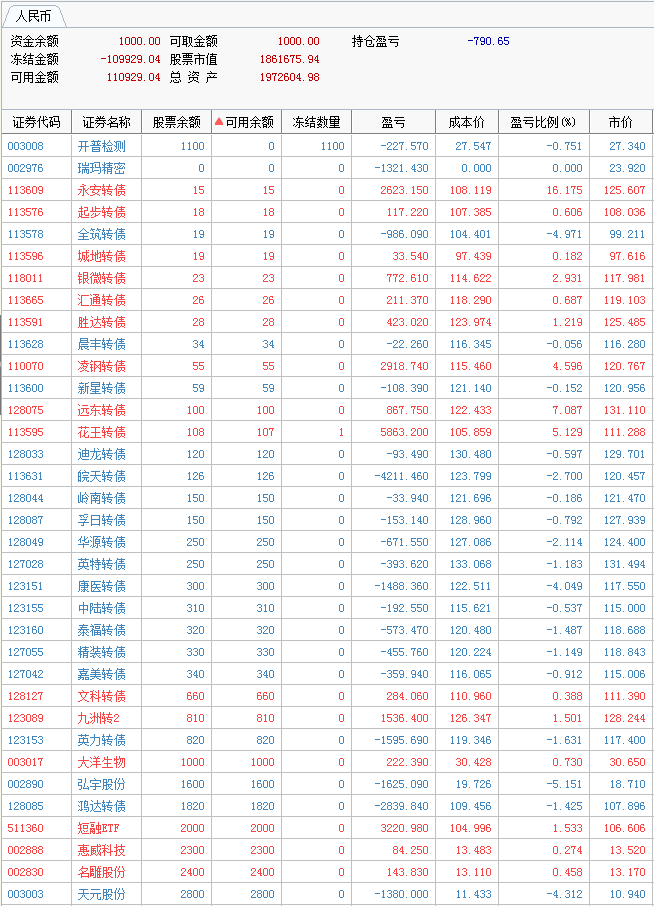
Task: Select the 花王转债 row
Action: click(x=327, y=432)
